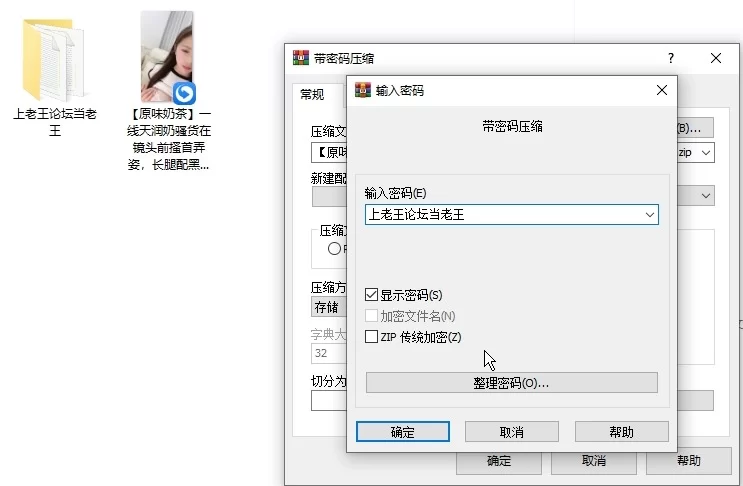Click the help question mark in 带密码压缩 window
Viewport: 743px width, 486px height.
pyautogui.click(x=671, y=58)
